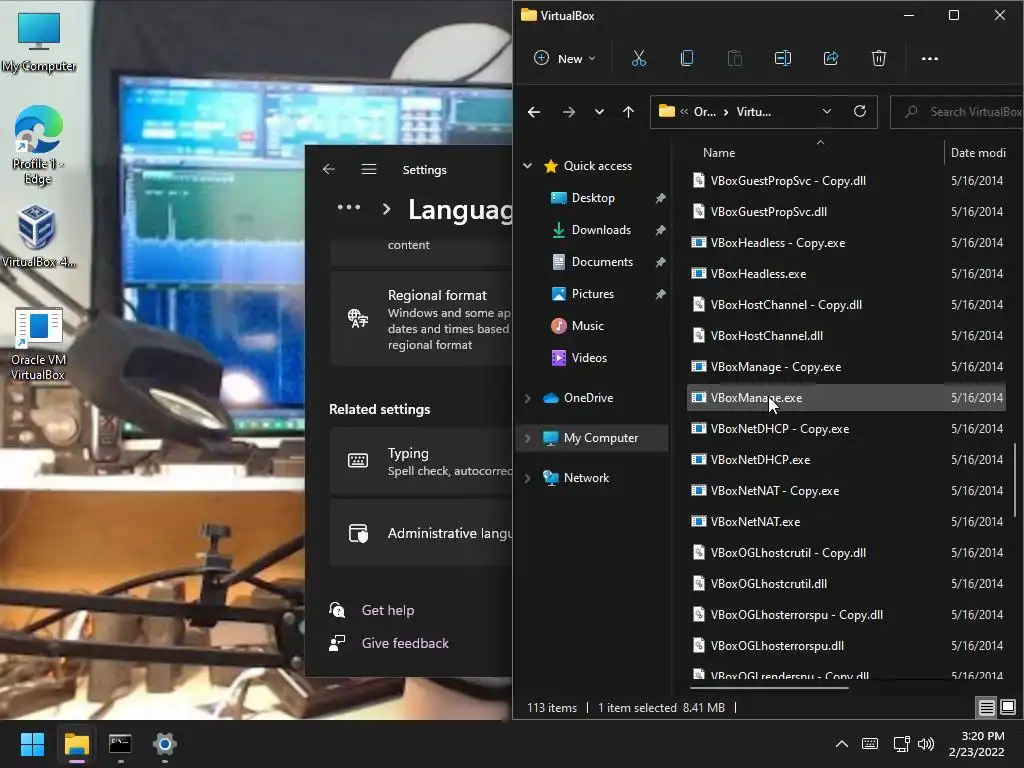Open Documents in Quick access
This screenshot has height=768, width=1024.
(602, 262)
